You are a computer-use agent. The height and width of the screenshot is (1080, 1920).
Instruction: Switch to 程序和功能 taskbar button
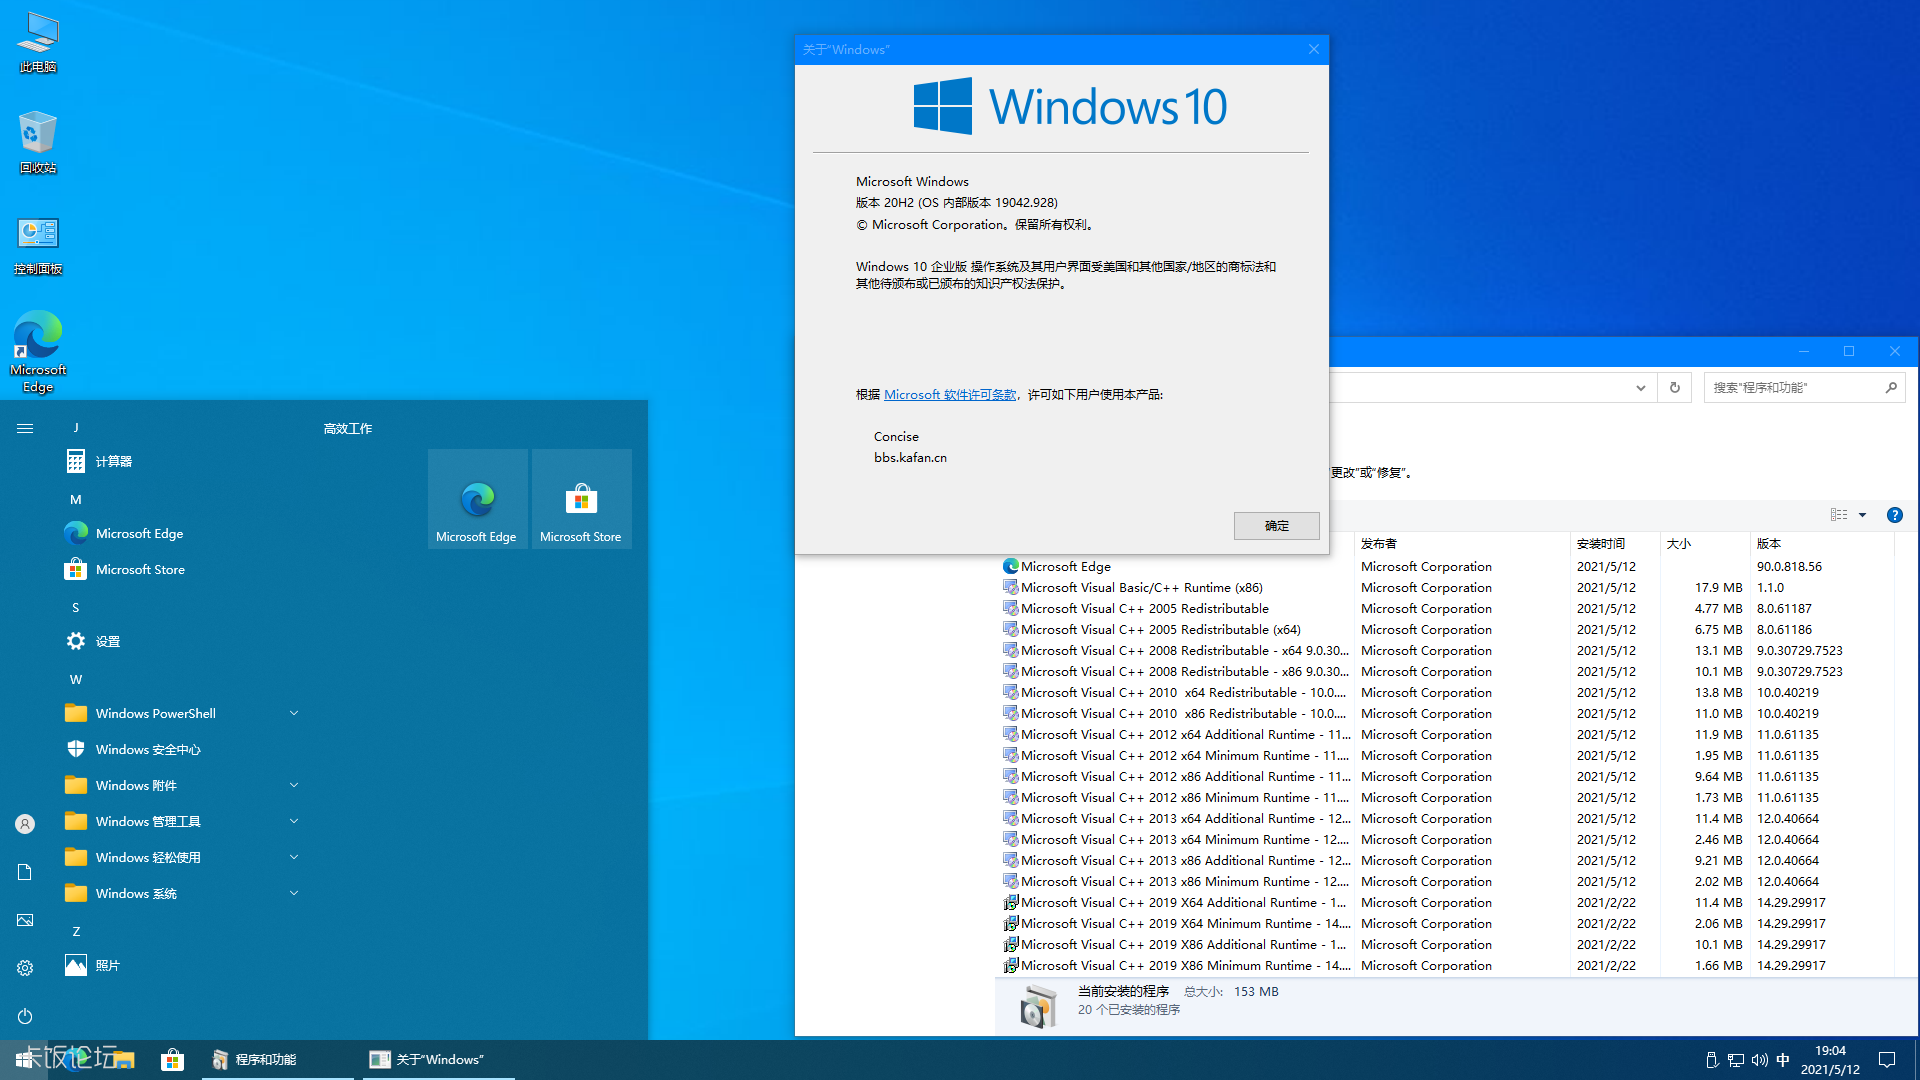point(277,1059)
